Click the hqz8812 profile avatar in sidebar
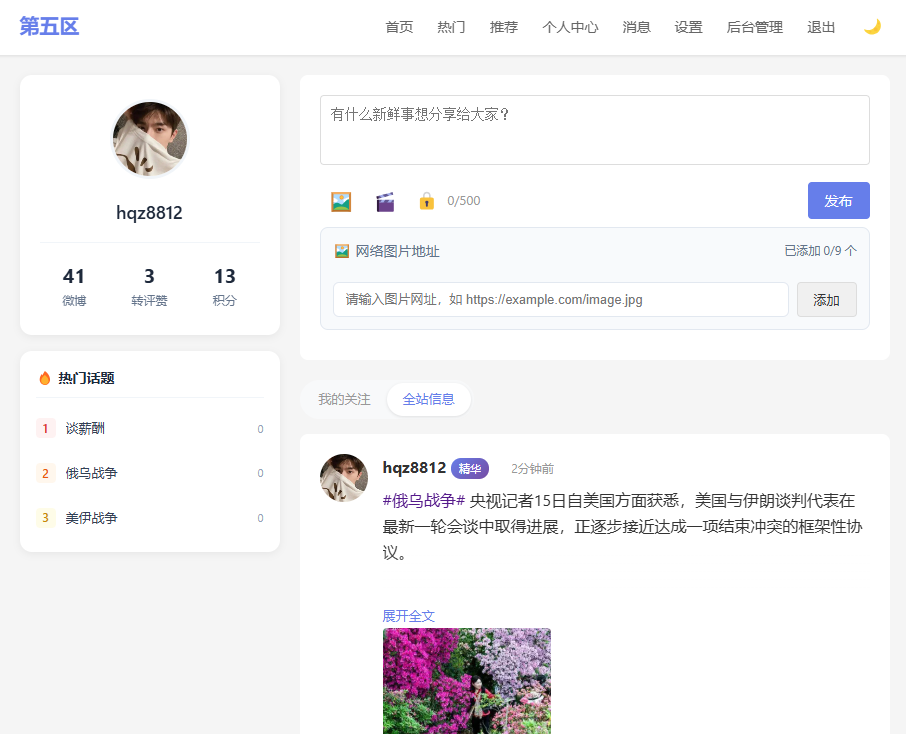 tap(150, 139)
